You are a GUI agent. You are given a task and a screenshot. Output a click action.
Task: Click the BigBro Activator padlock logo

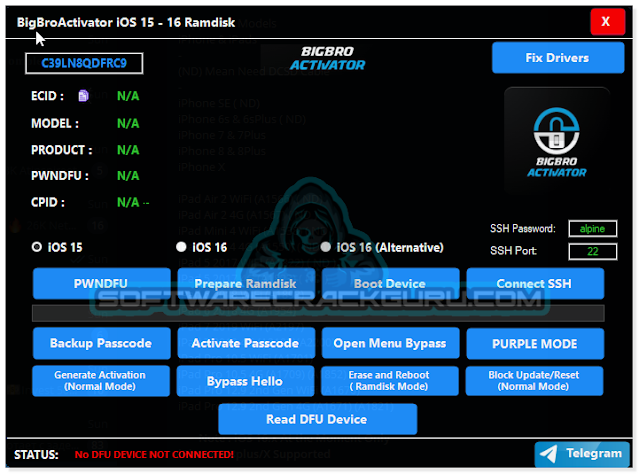[557, 140]
